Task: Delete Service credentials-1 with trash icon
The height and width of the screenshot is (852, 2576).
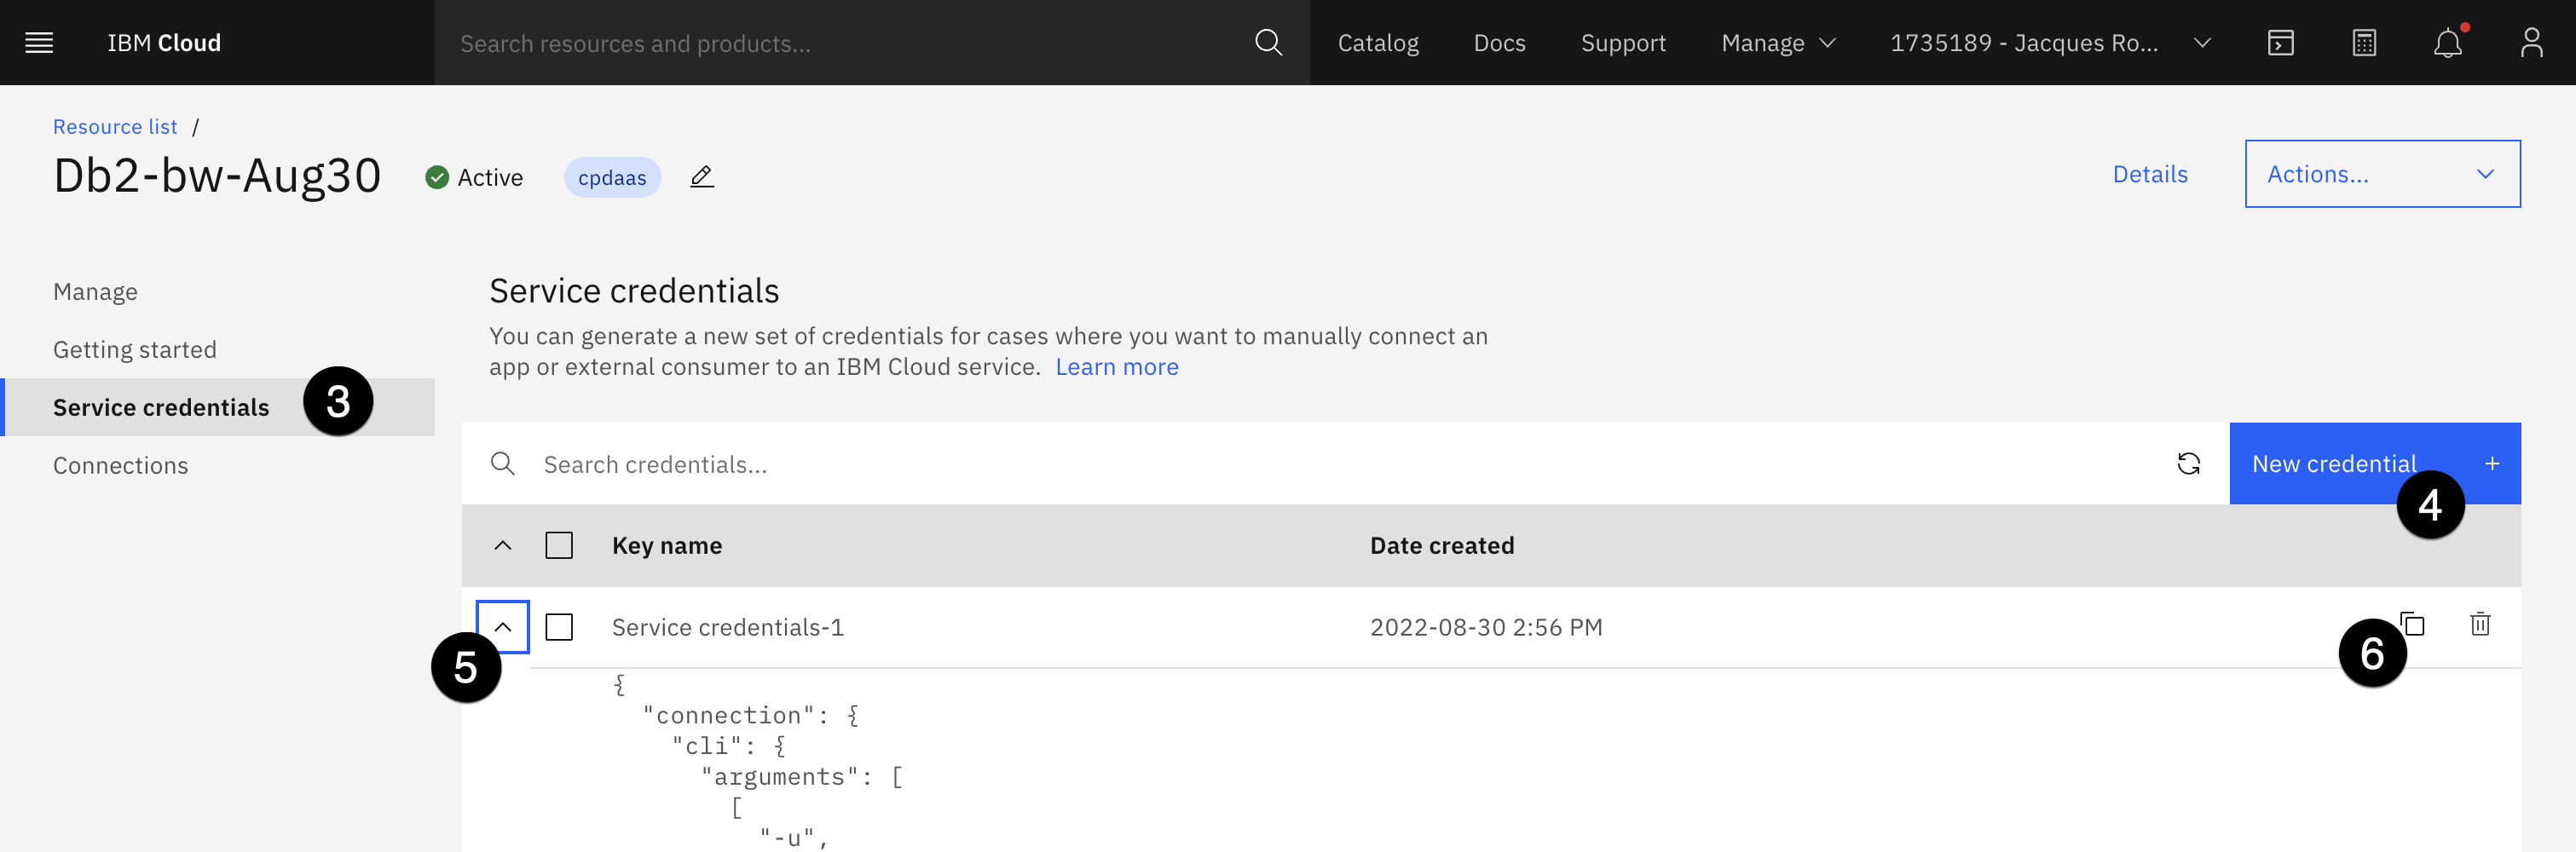Action: (2480, 625)
